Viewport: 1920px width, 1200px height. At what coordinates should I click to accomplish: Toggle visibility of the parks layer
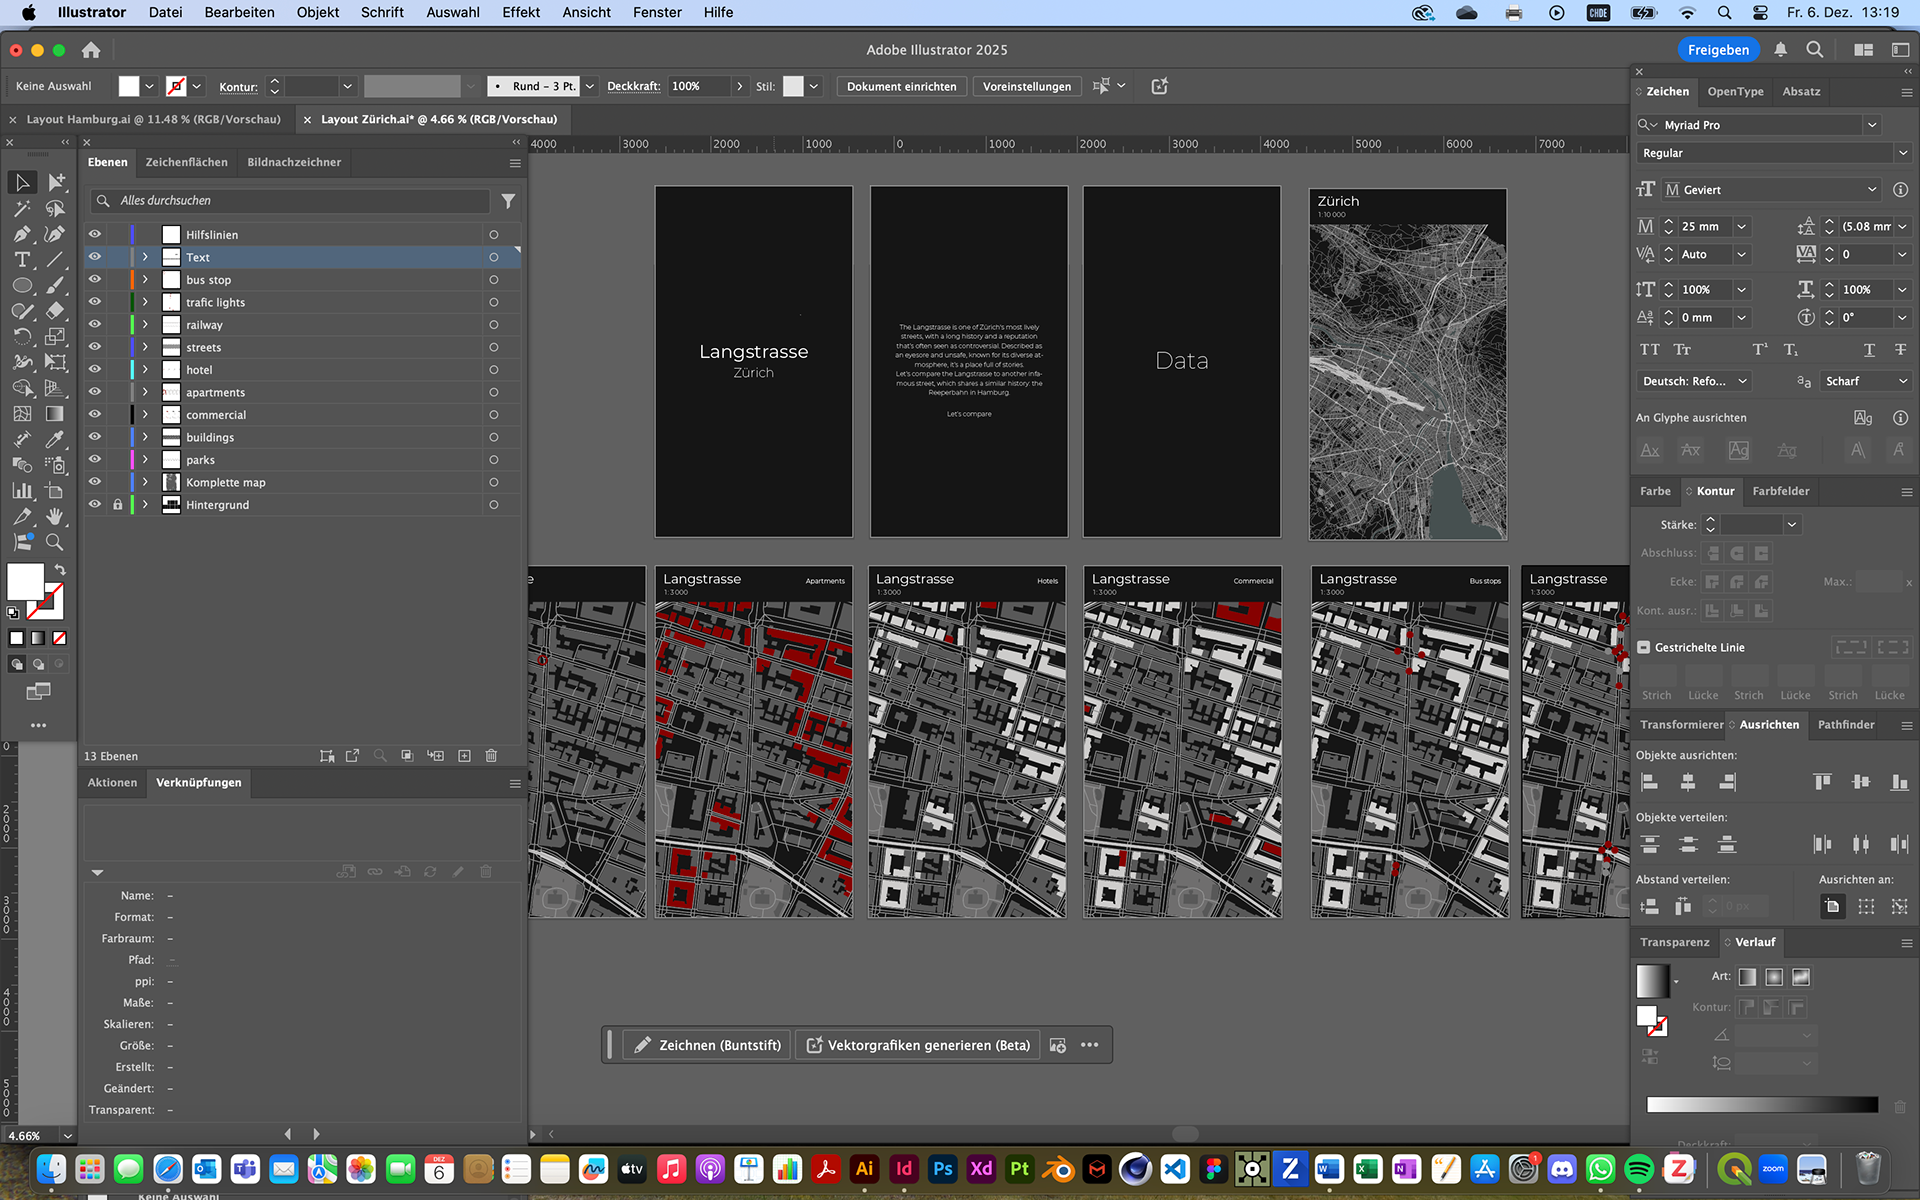95,459
